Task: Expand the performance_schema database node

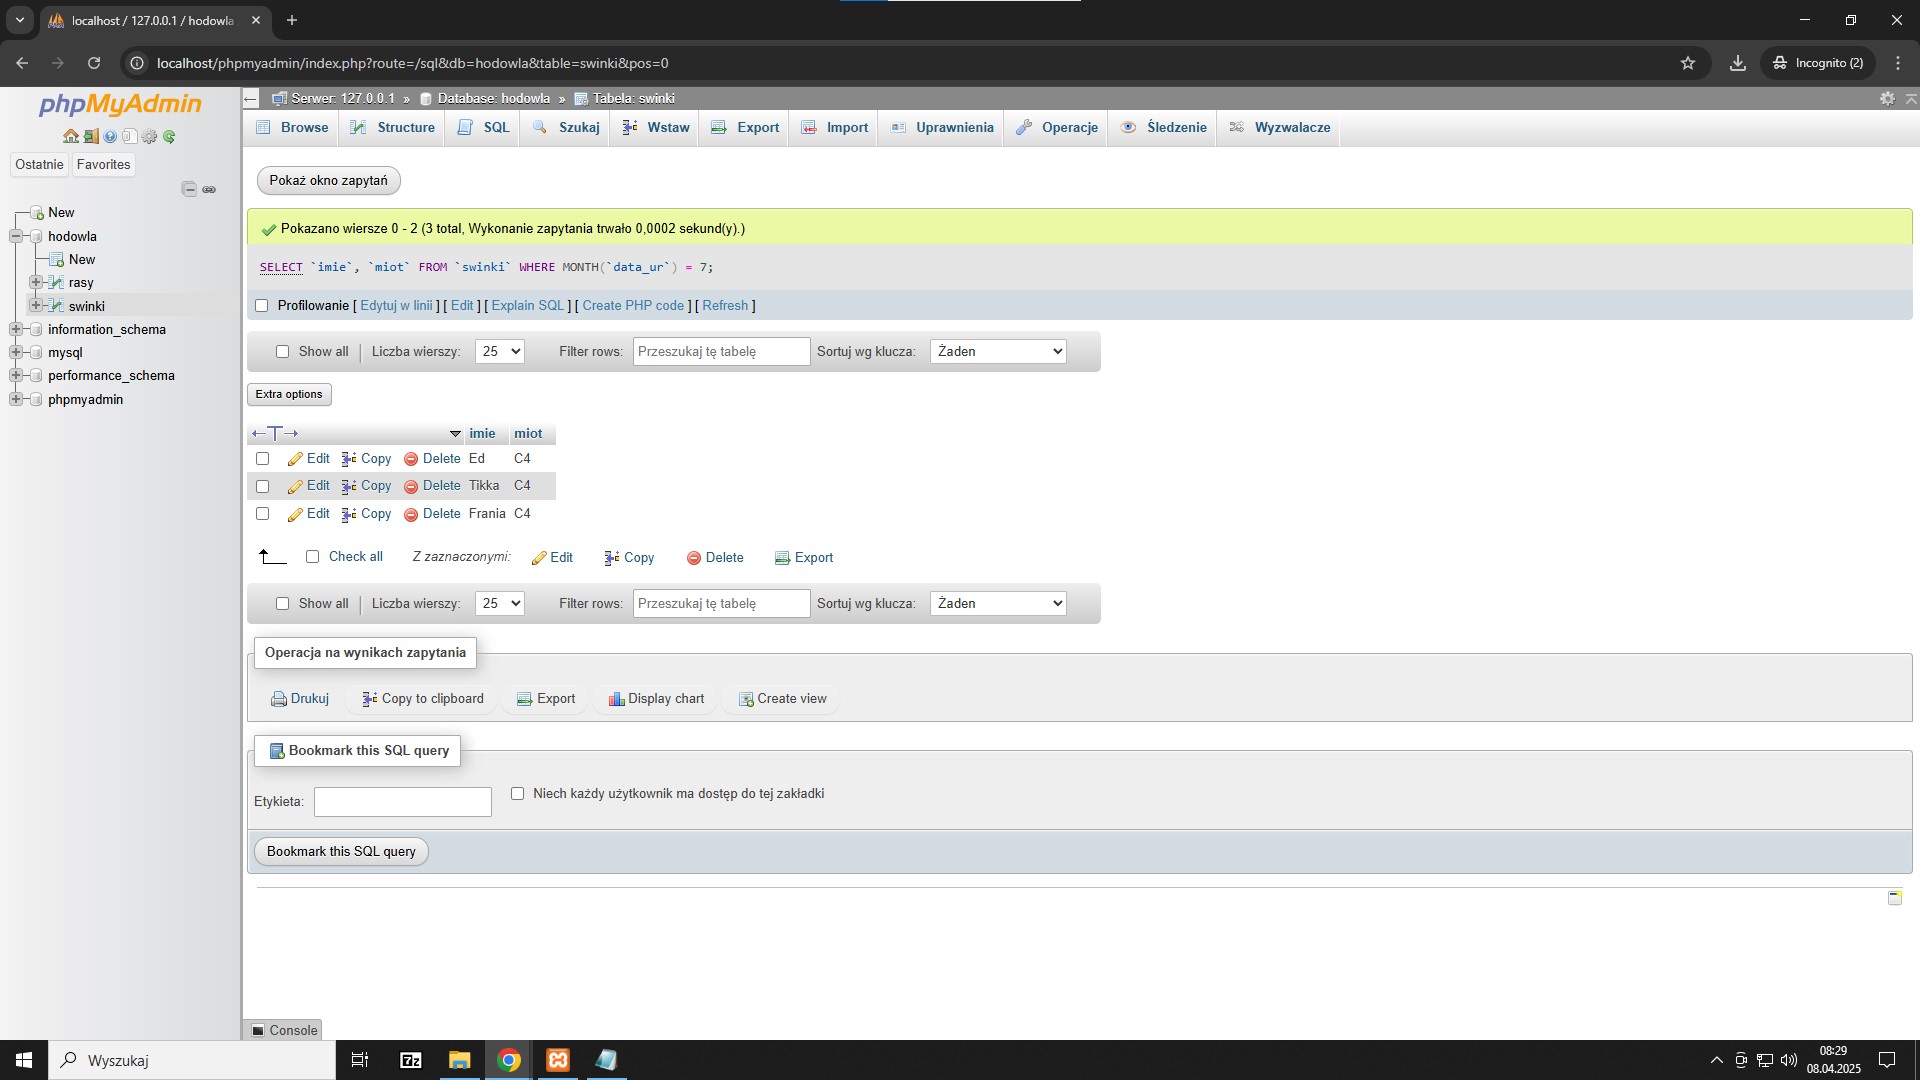Action: coord(15,376)
